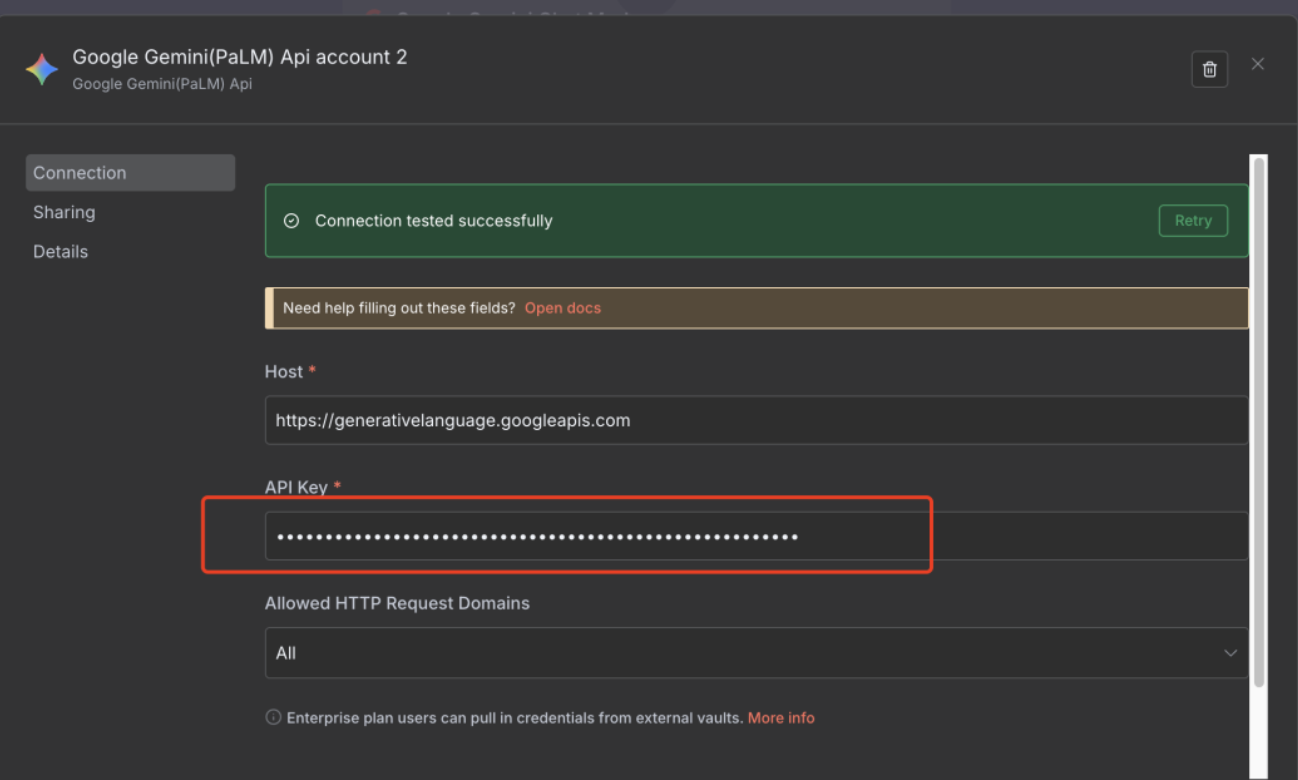Click 'Need help filling out these fields?' text
The width and height of the screenshot is (1298, 780).
(399, 308)
